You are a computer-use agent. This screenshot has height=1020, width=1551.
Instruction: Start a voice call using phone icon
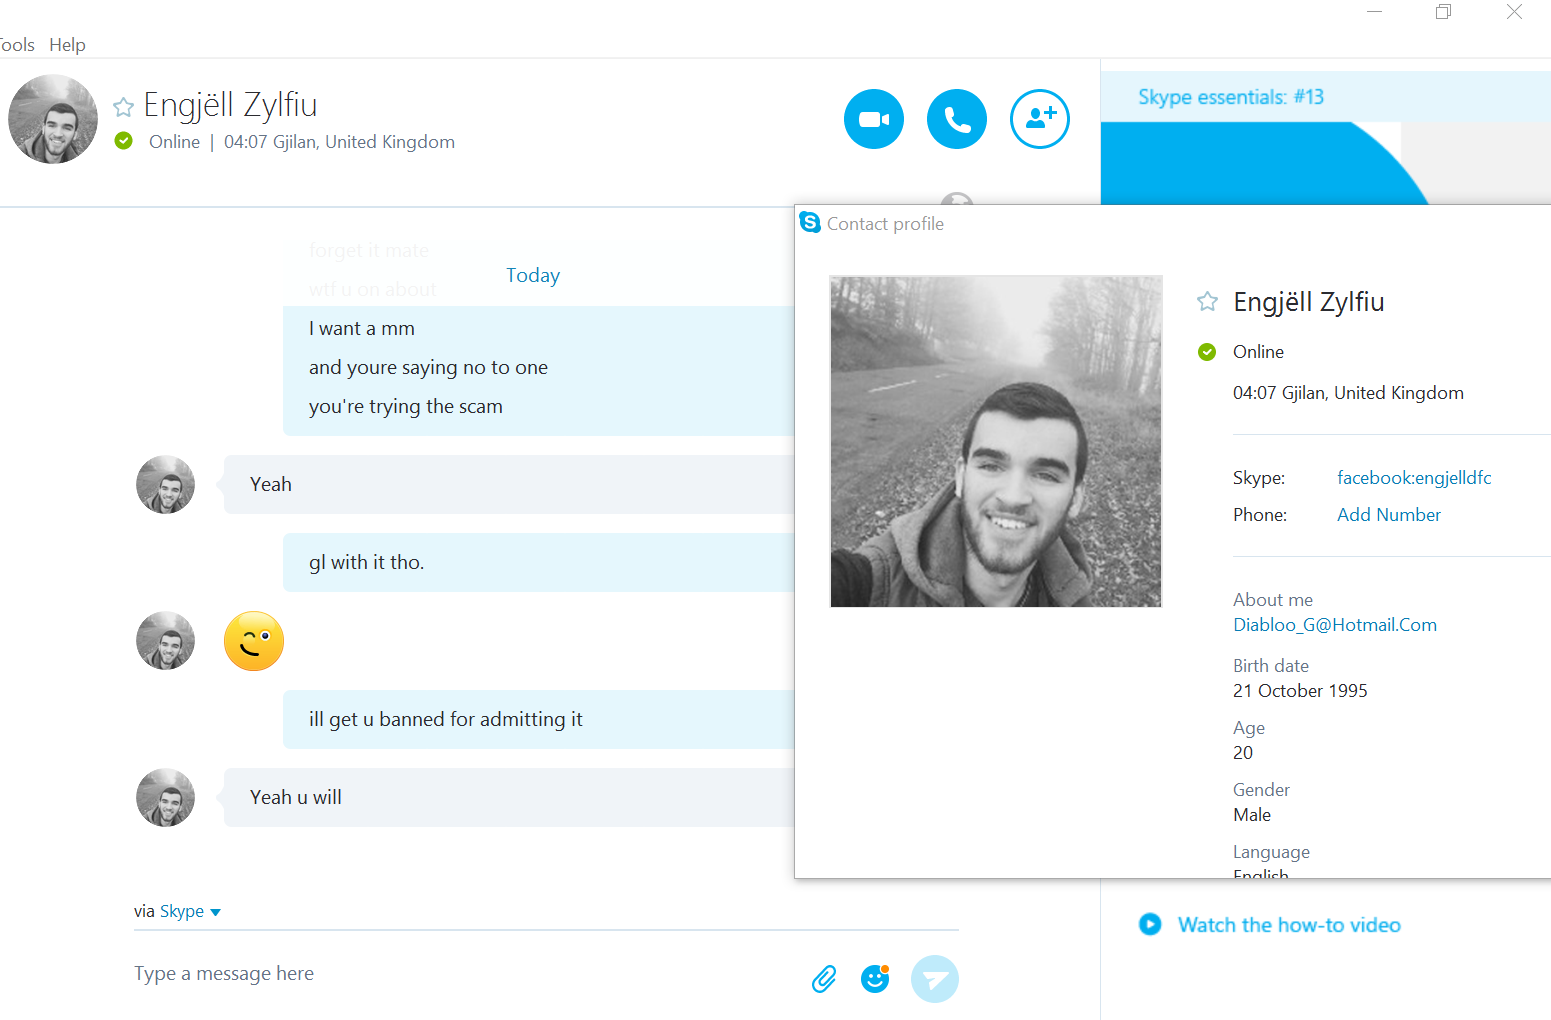pyautogui.click(x=957, y=119)
